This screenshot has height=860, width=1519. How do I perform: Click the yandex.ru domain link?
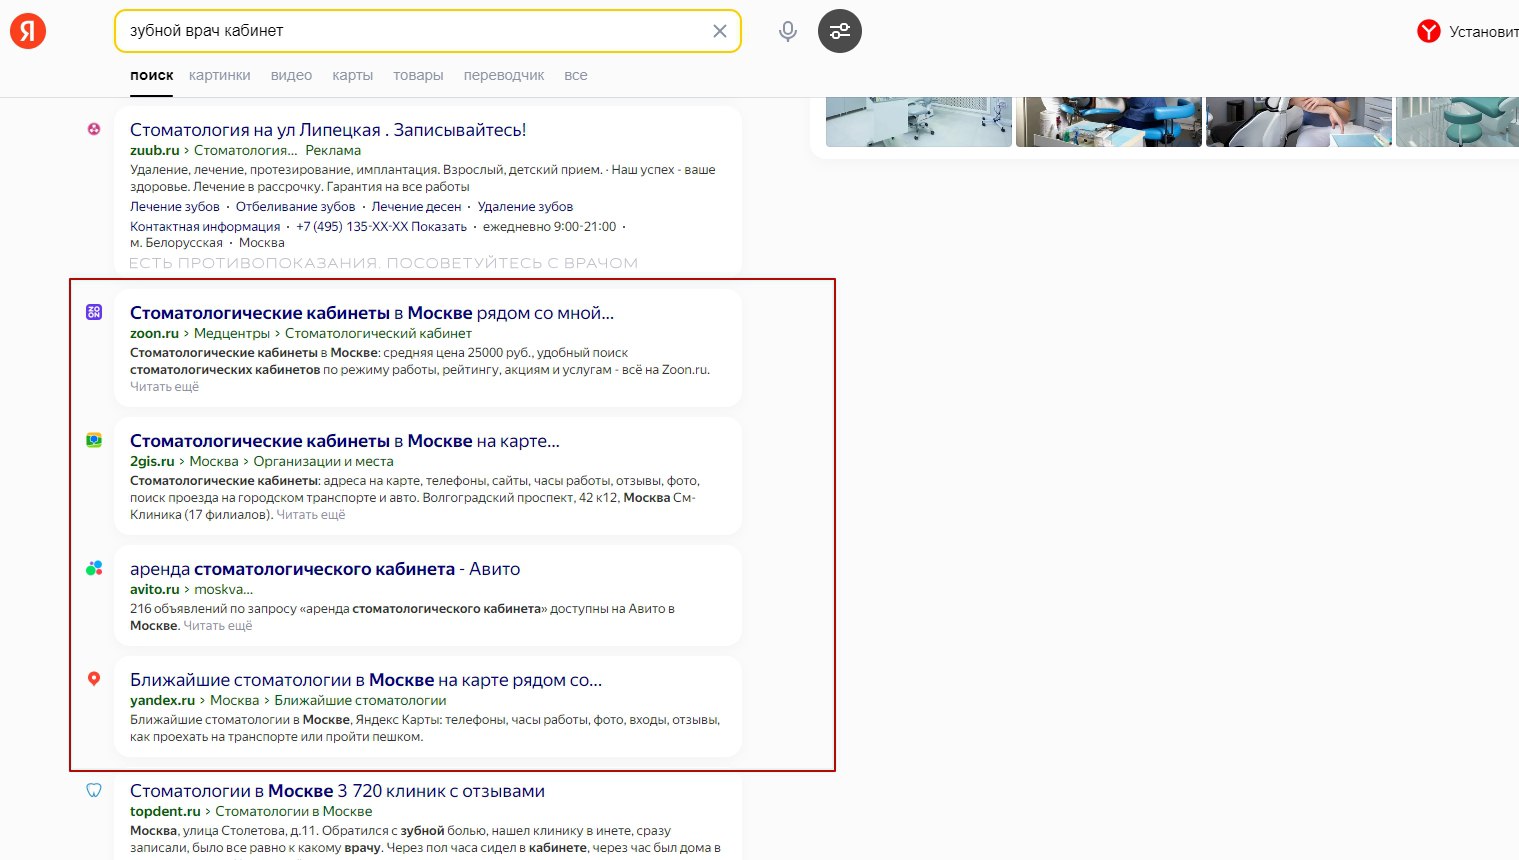click(162, 700)
